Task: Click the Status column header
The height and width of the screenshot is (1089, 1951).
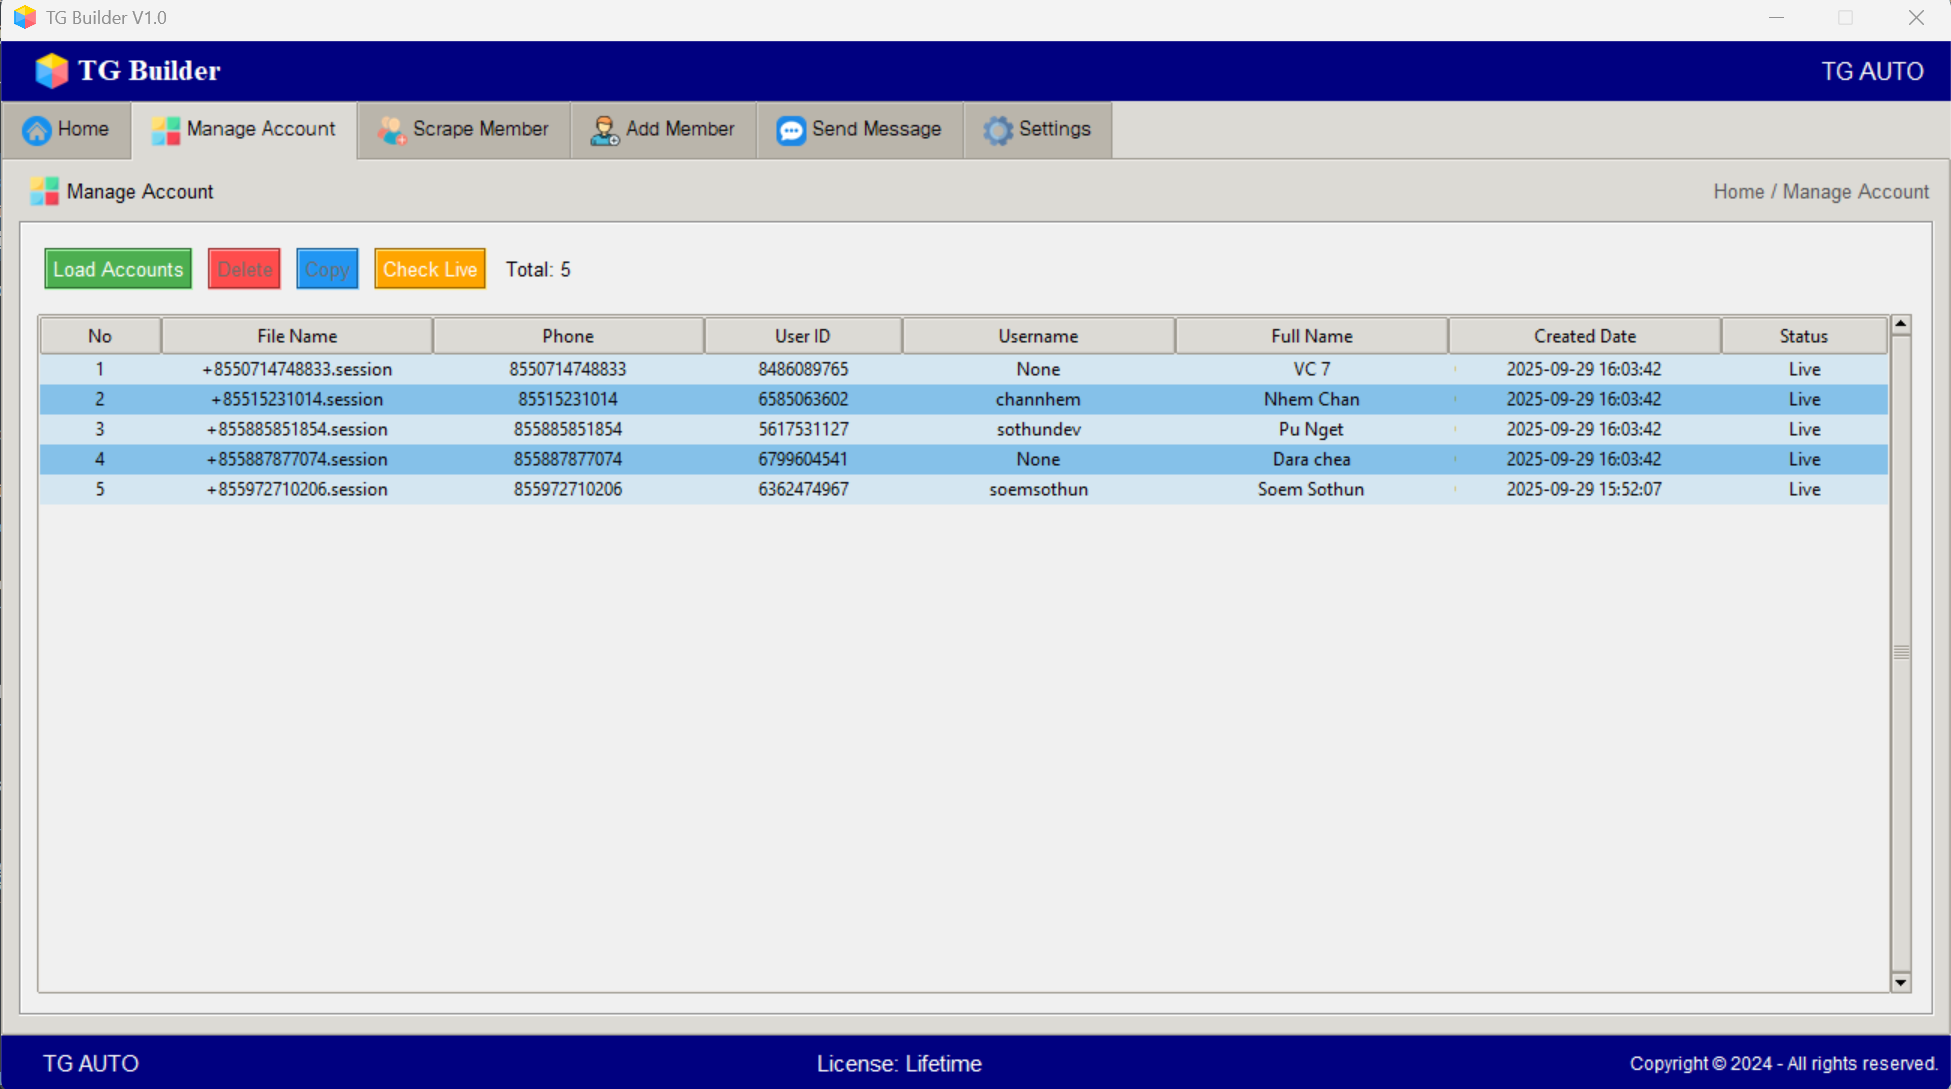Action: pos(1803,336)
